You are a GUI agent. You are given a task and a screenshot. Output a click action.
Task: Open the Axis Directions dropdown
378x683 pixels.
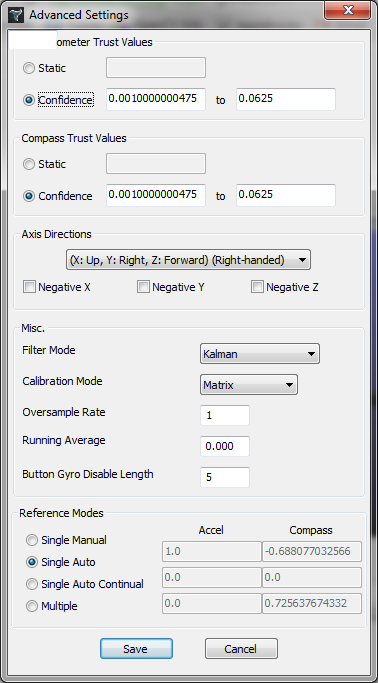(x=188, y=260)
